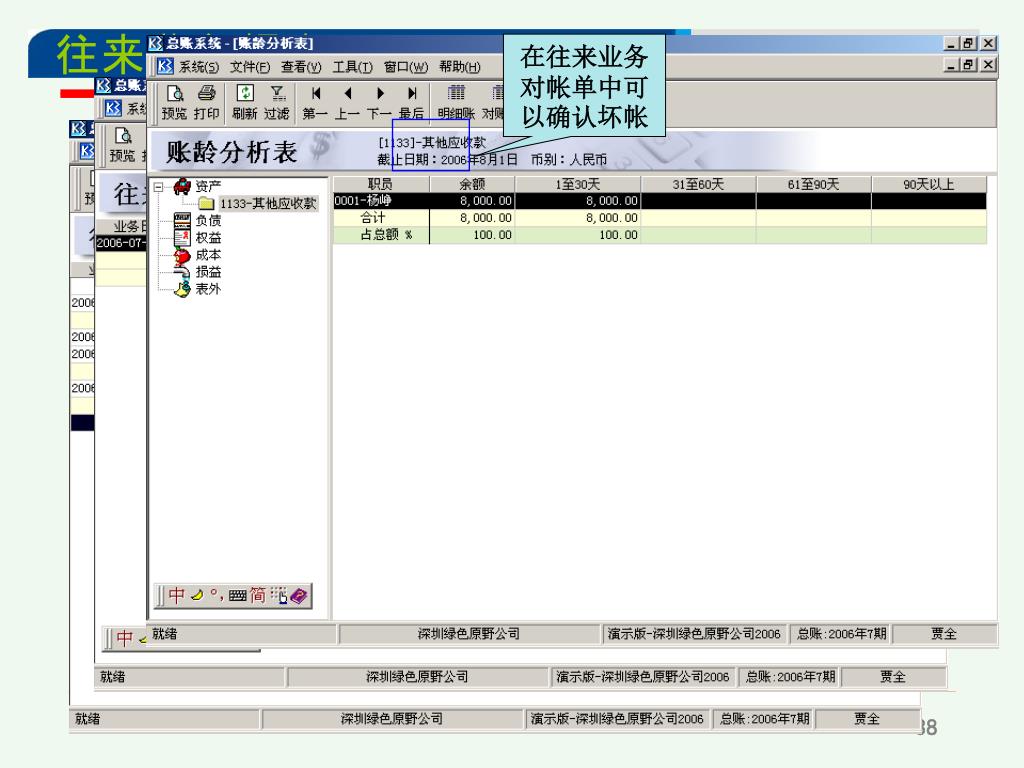
Task: Open the 帮助(H) menu
Action: click(460, 67)
